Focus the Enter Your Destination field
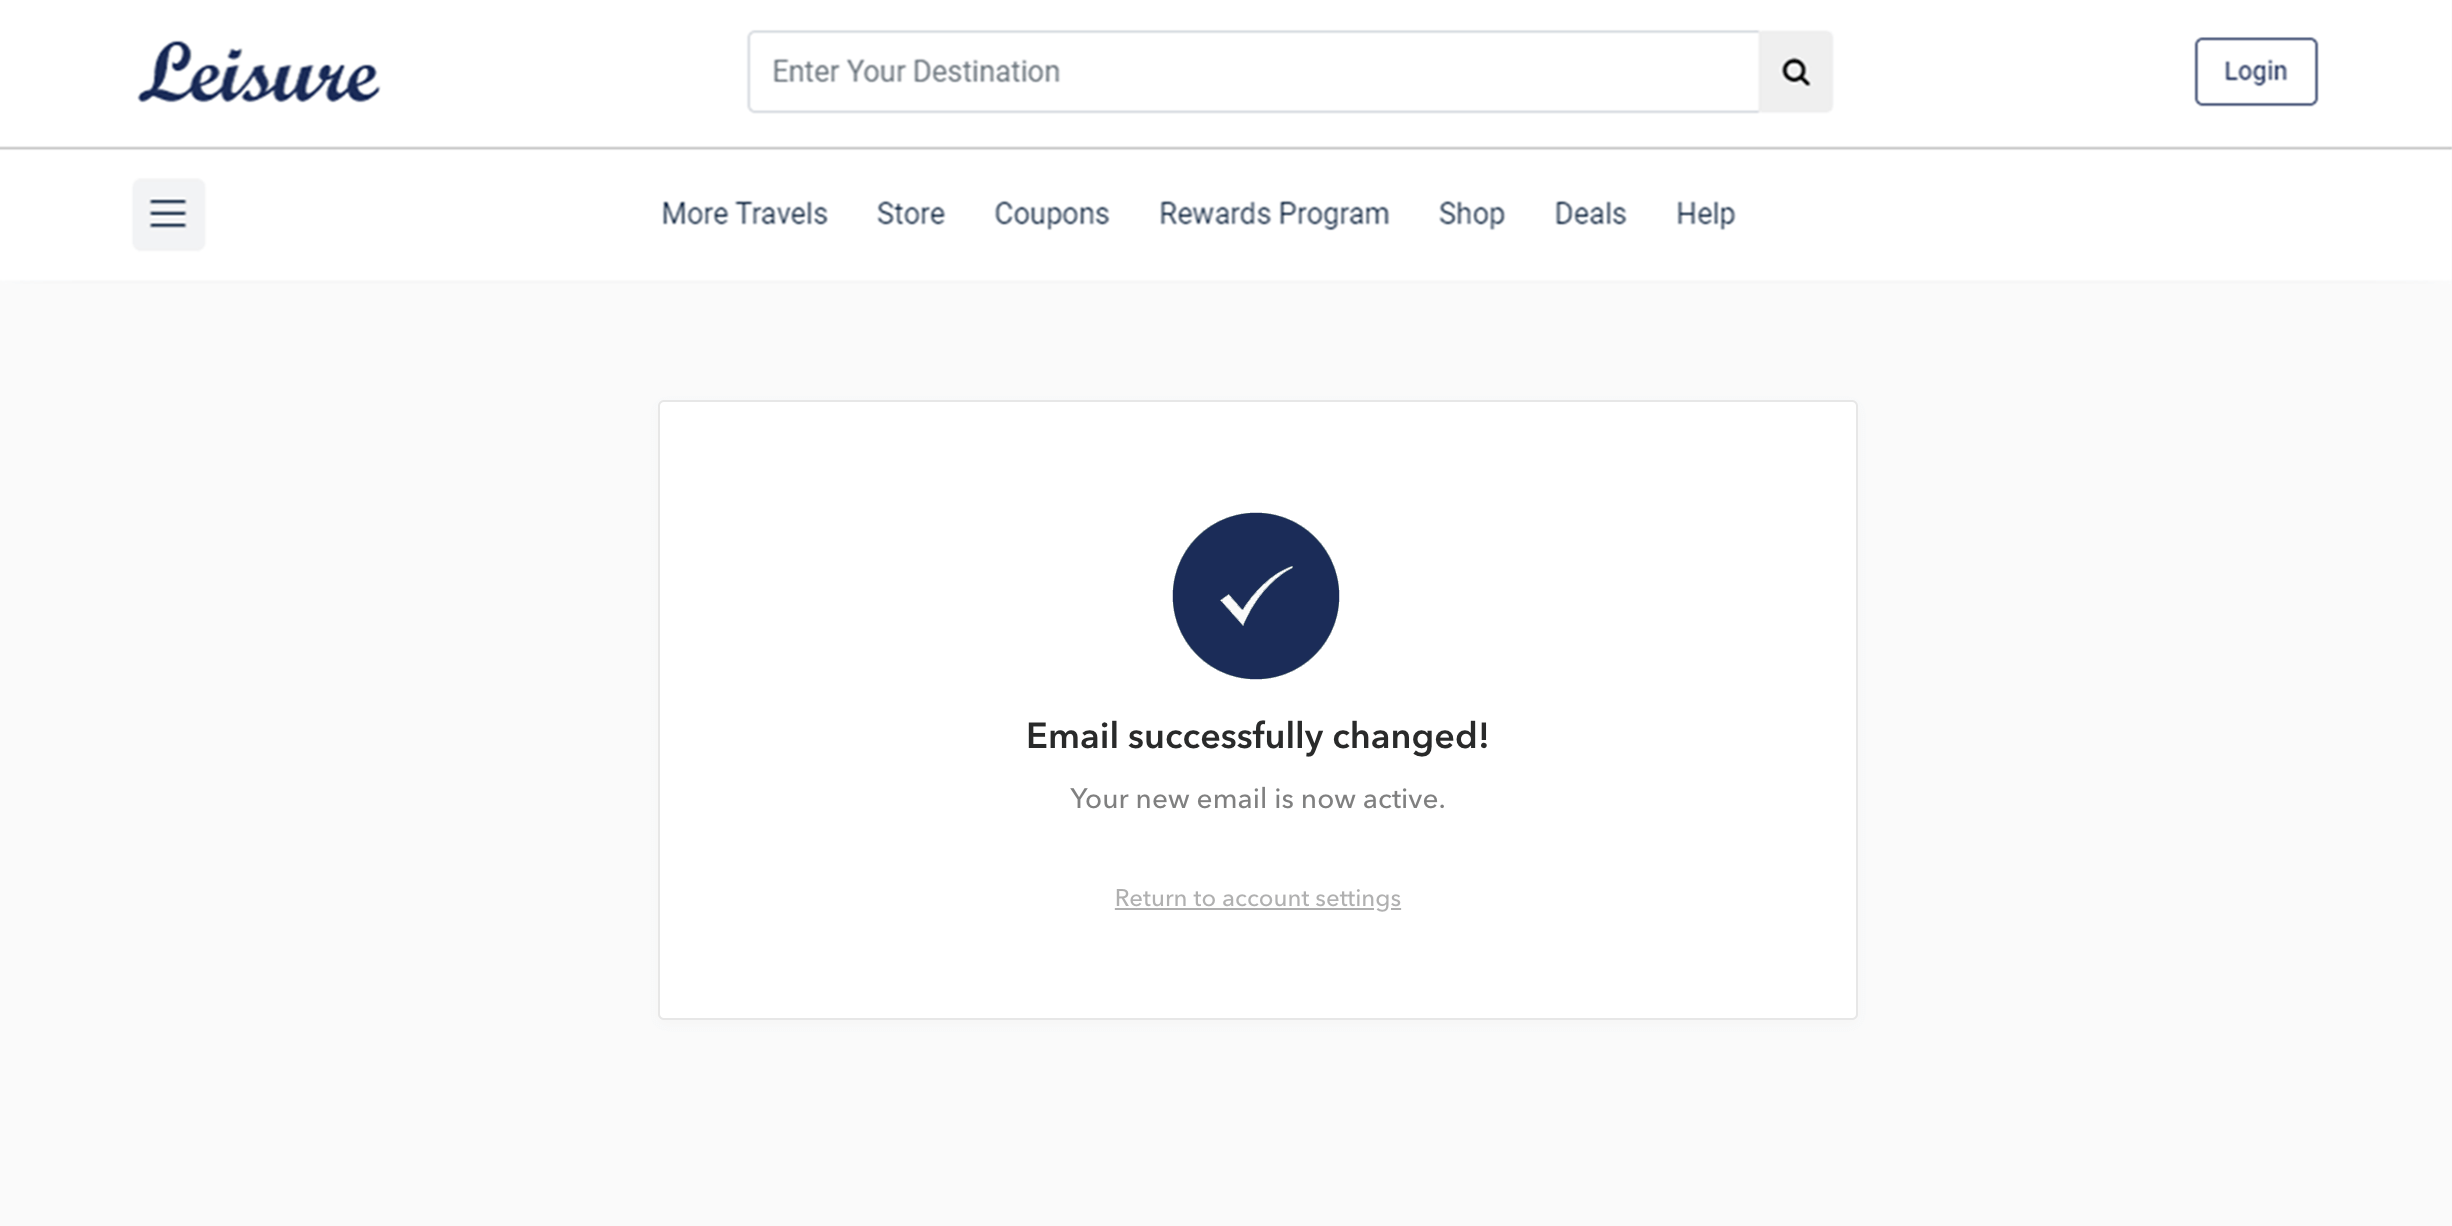Viewport: 2452px width, 1226px height. pos(1254,72)
